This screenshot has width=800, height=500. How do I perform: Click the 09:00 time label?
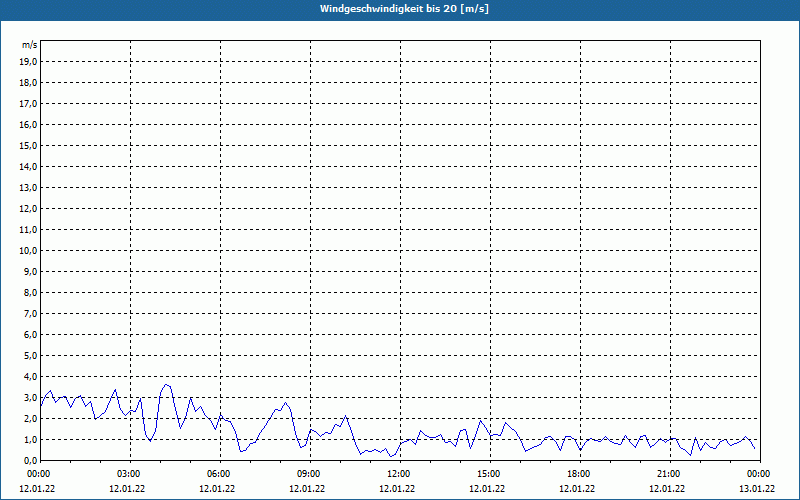pos(310,474)
